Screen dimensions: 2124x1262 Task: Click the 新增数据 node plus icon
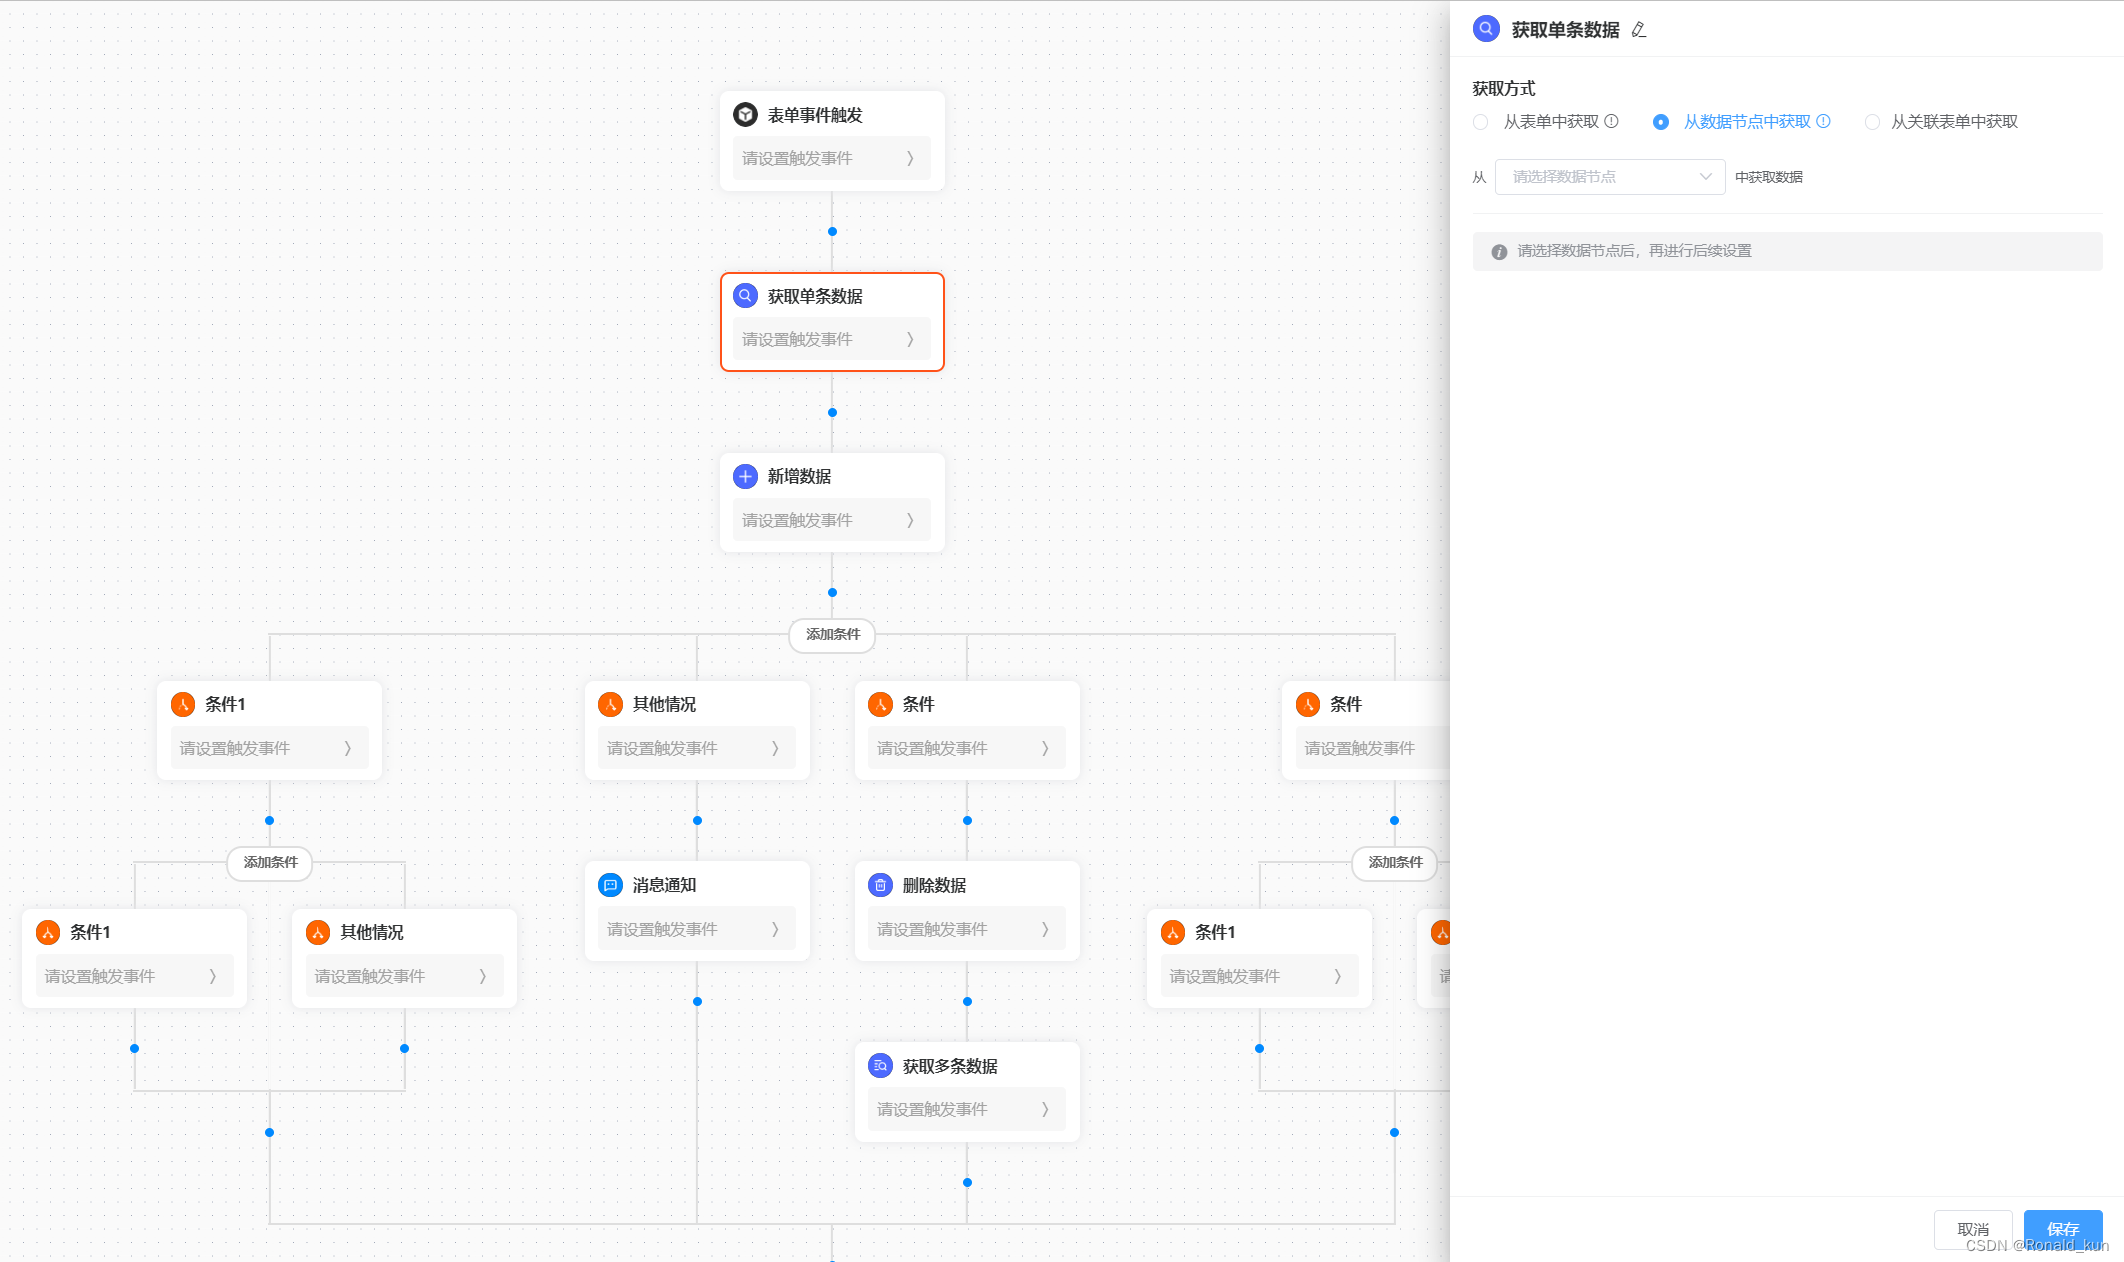(745, 476)
